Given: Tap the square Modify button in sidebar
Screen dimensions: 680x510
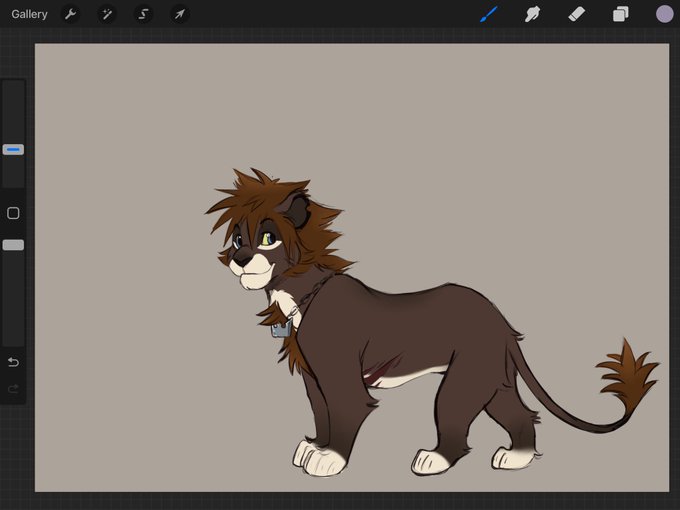Looking at the screenshot, I should (13, 213).
